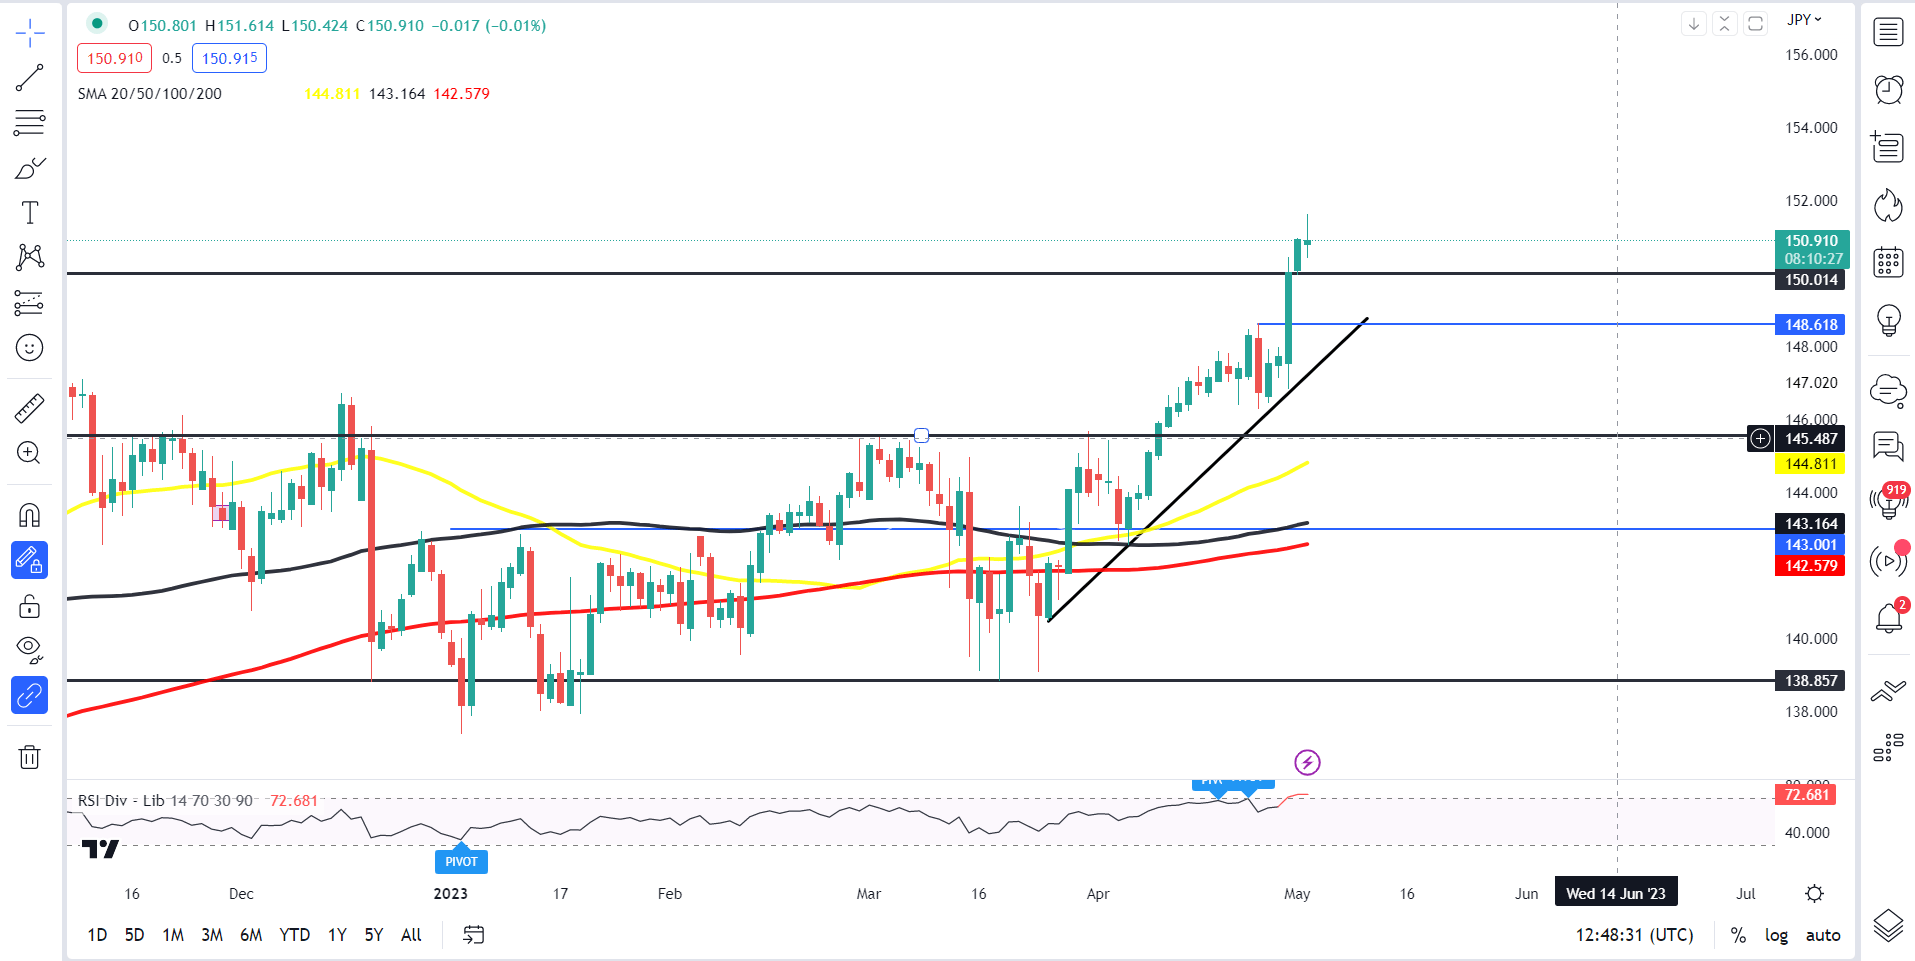Image resolution: width=1915 pixels, height=961 pixels.
Task: Open the go to date button
Action: click(474, 935)
